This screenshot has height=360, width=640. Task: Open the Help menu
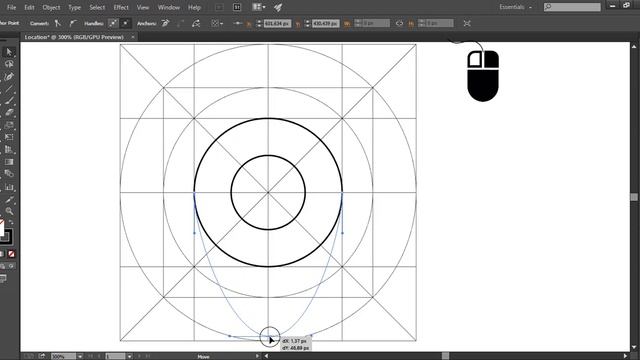pyautogui.click(x=194, y=7)
